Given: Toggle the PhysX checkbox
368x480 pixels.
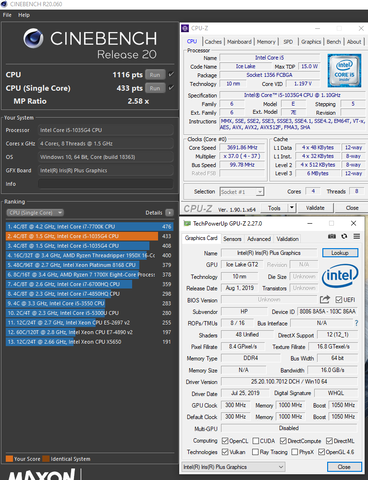Looking at the screenshot, I should click(x=295, y=452).
